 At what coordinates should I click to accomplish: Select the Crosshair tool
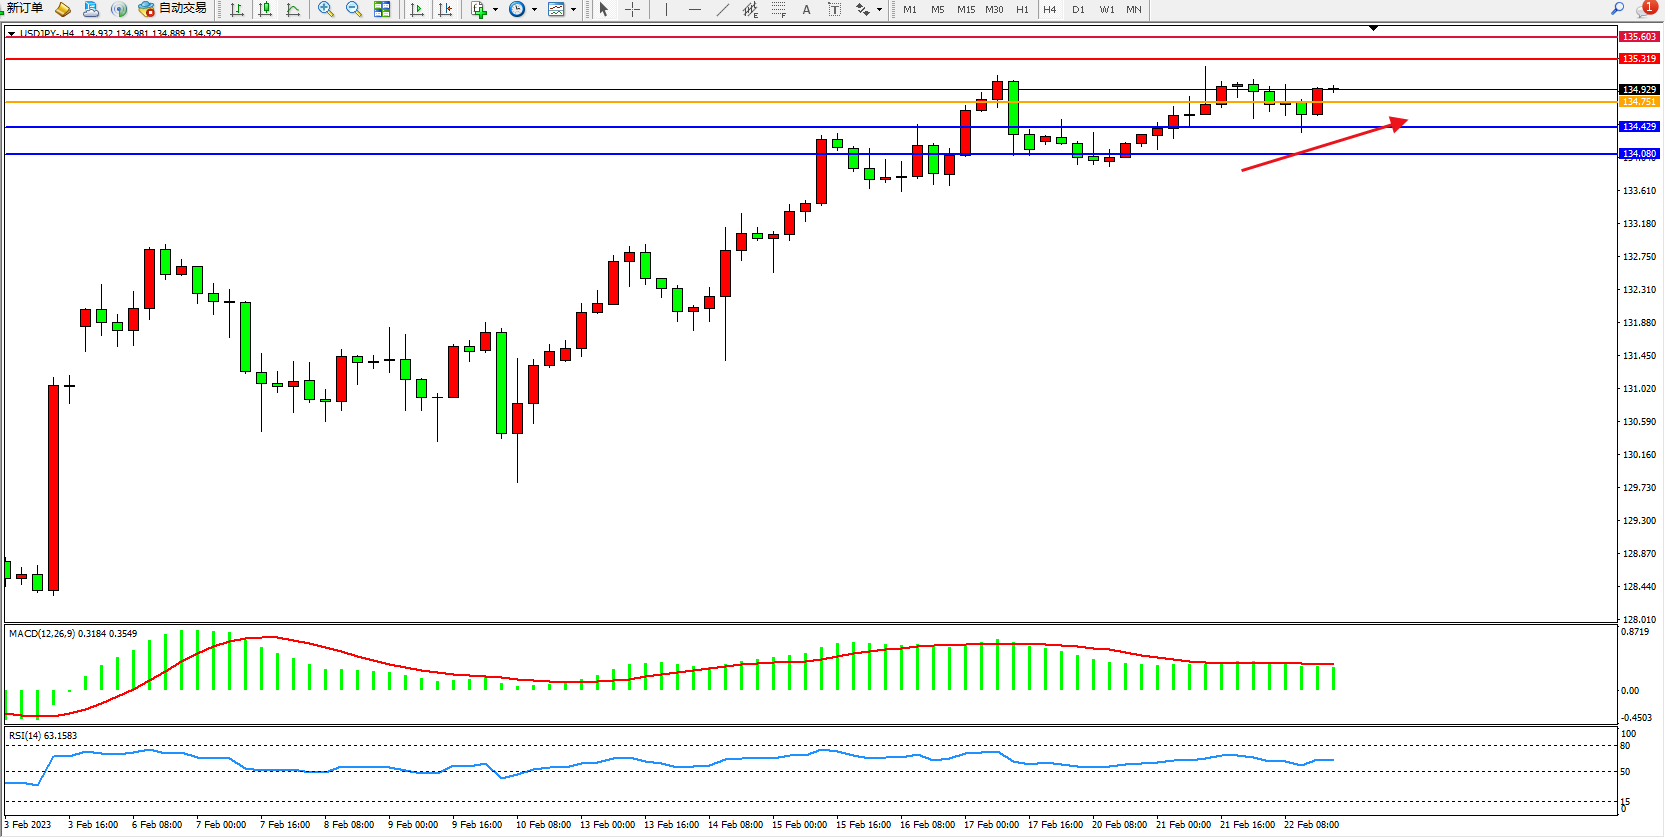632,9
